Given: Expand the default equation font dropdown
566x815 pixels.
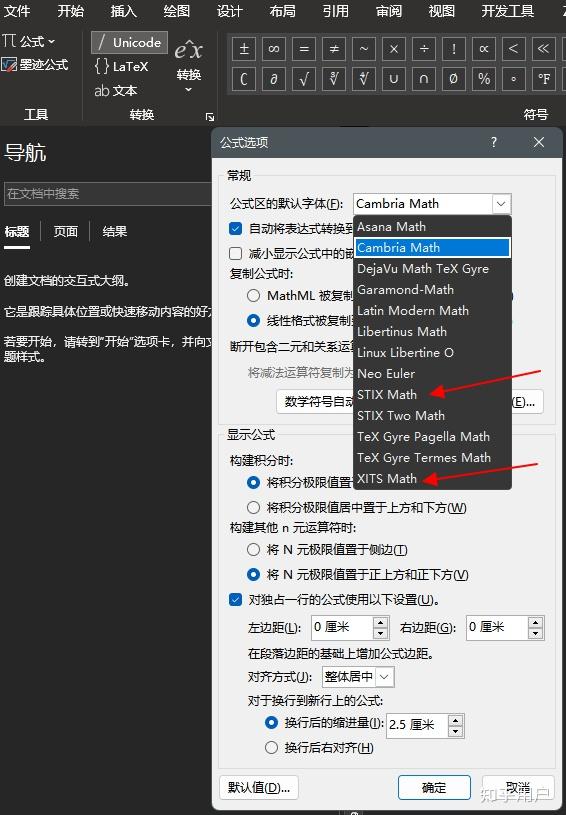Looking at the screenshot, I should tap(501, 204).
